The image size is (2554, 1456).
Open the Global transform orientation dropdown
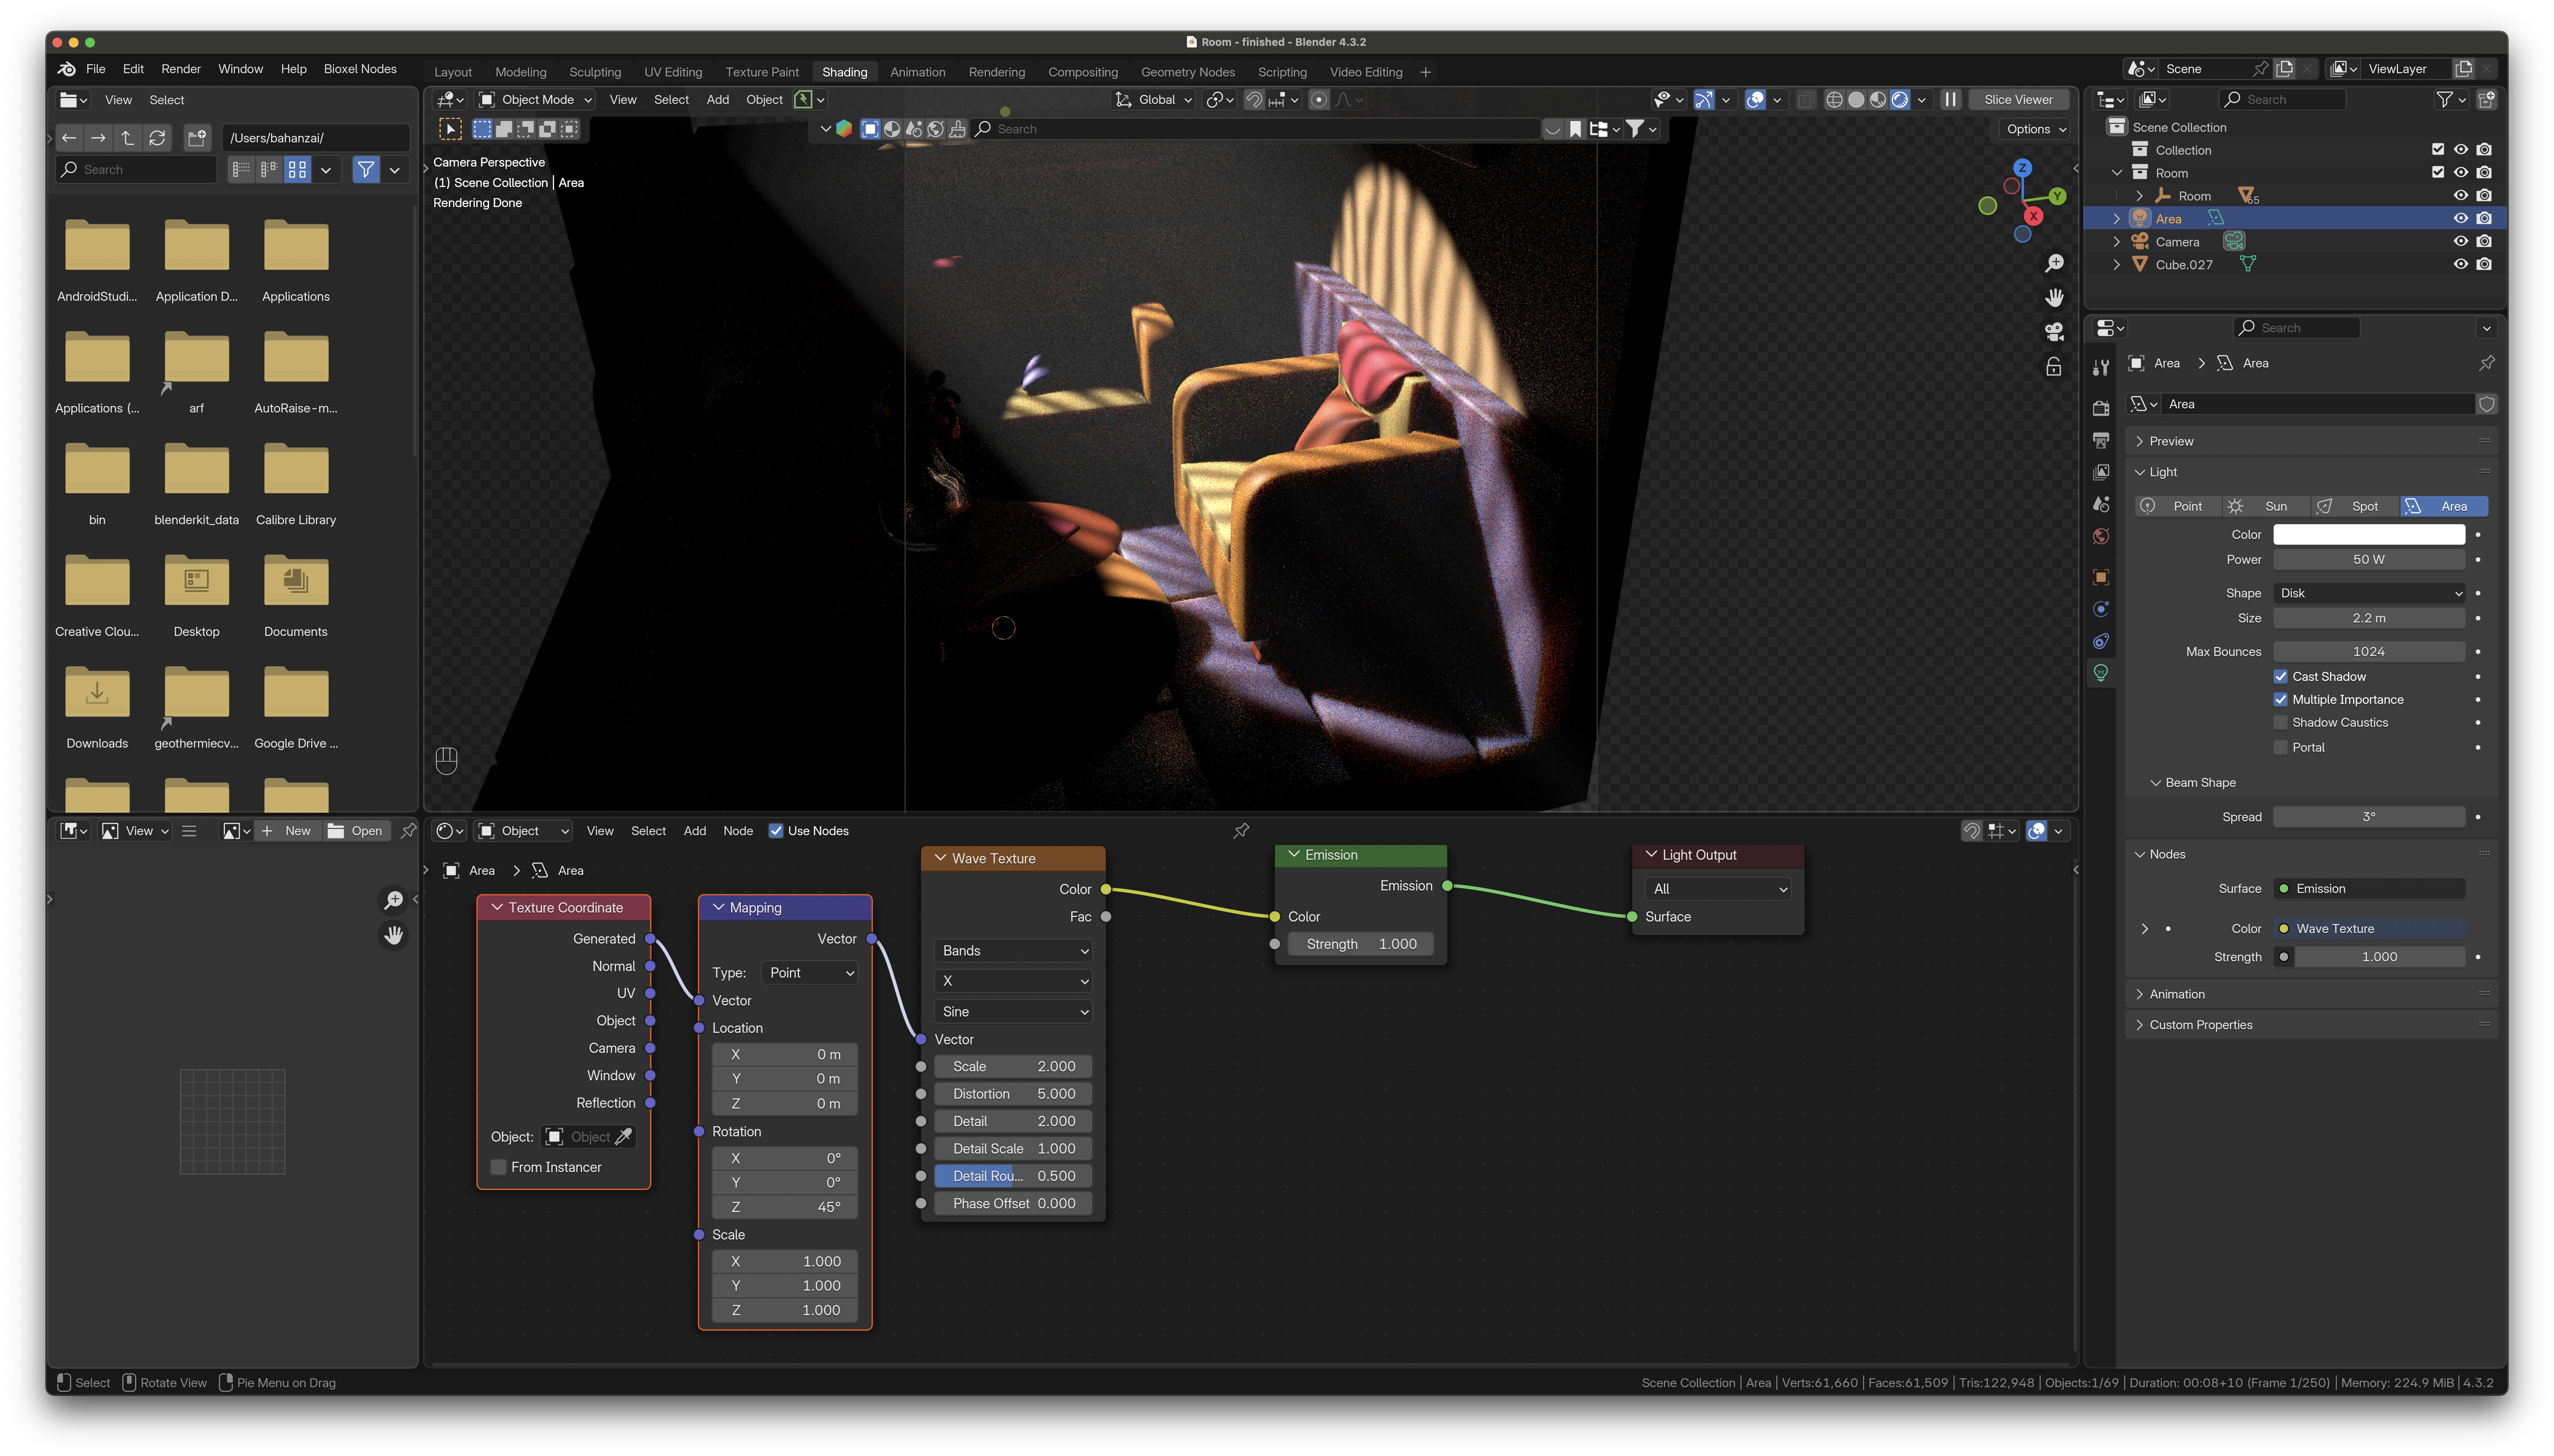click(x=1153, y=100)
